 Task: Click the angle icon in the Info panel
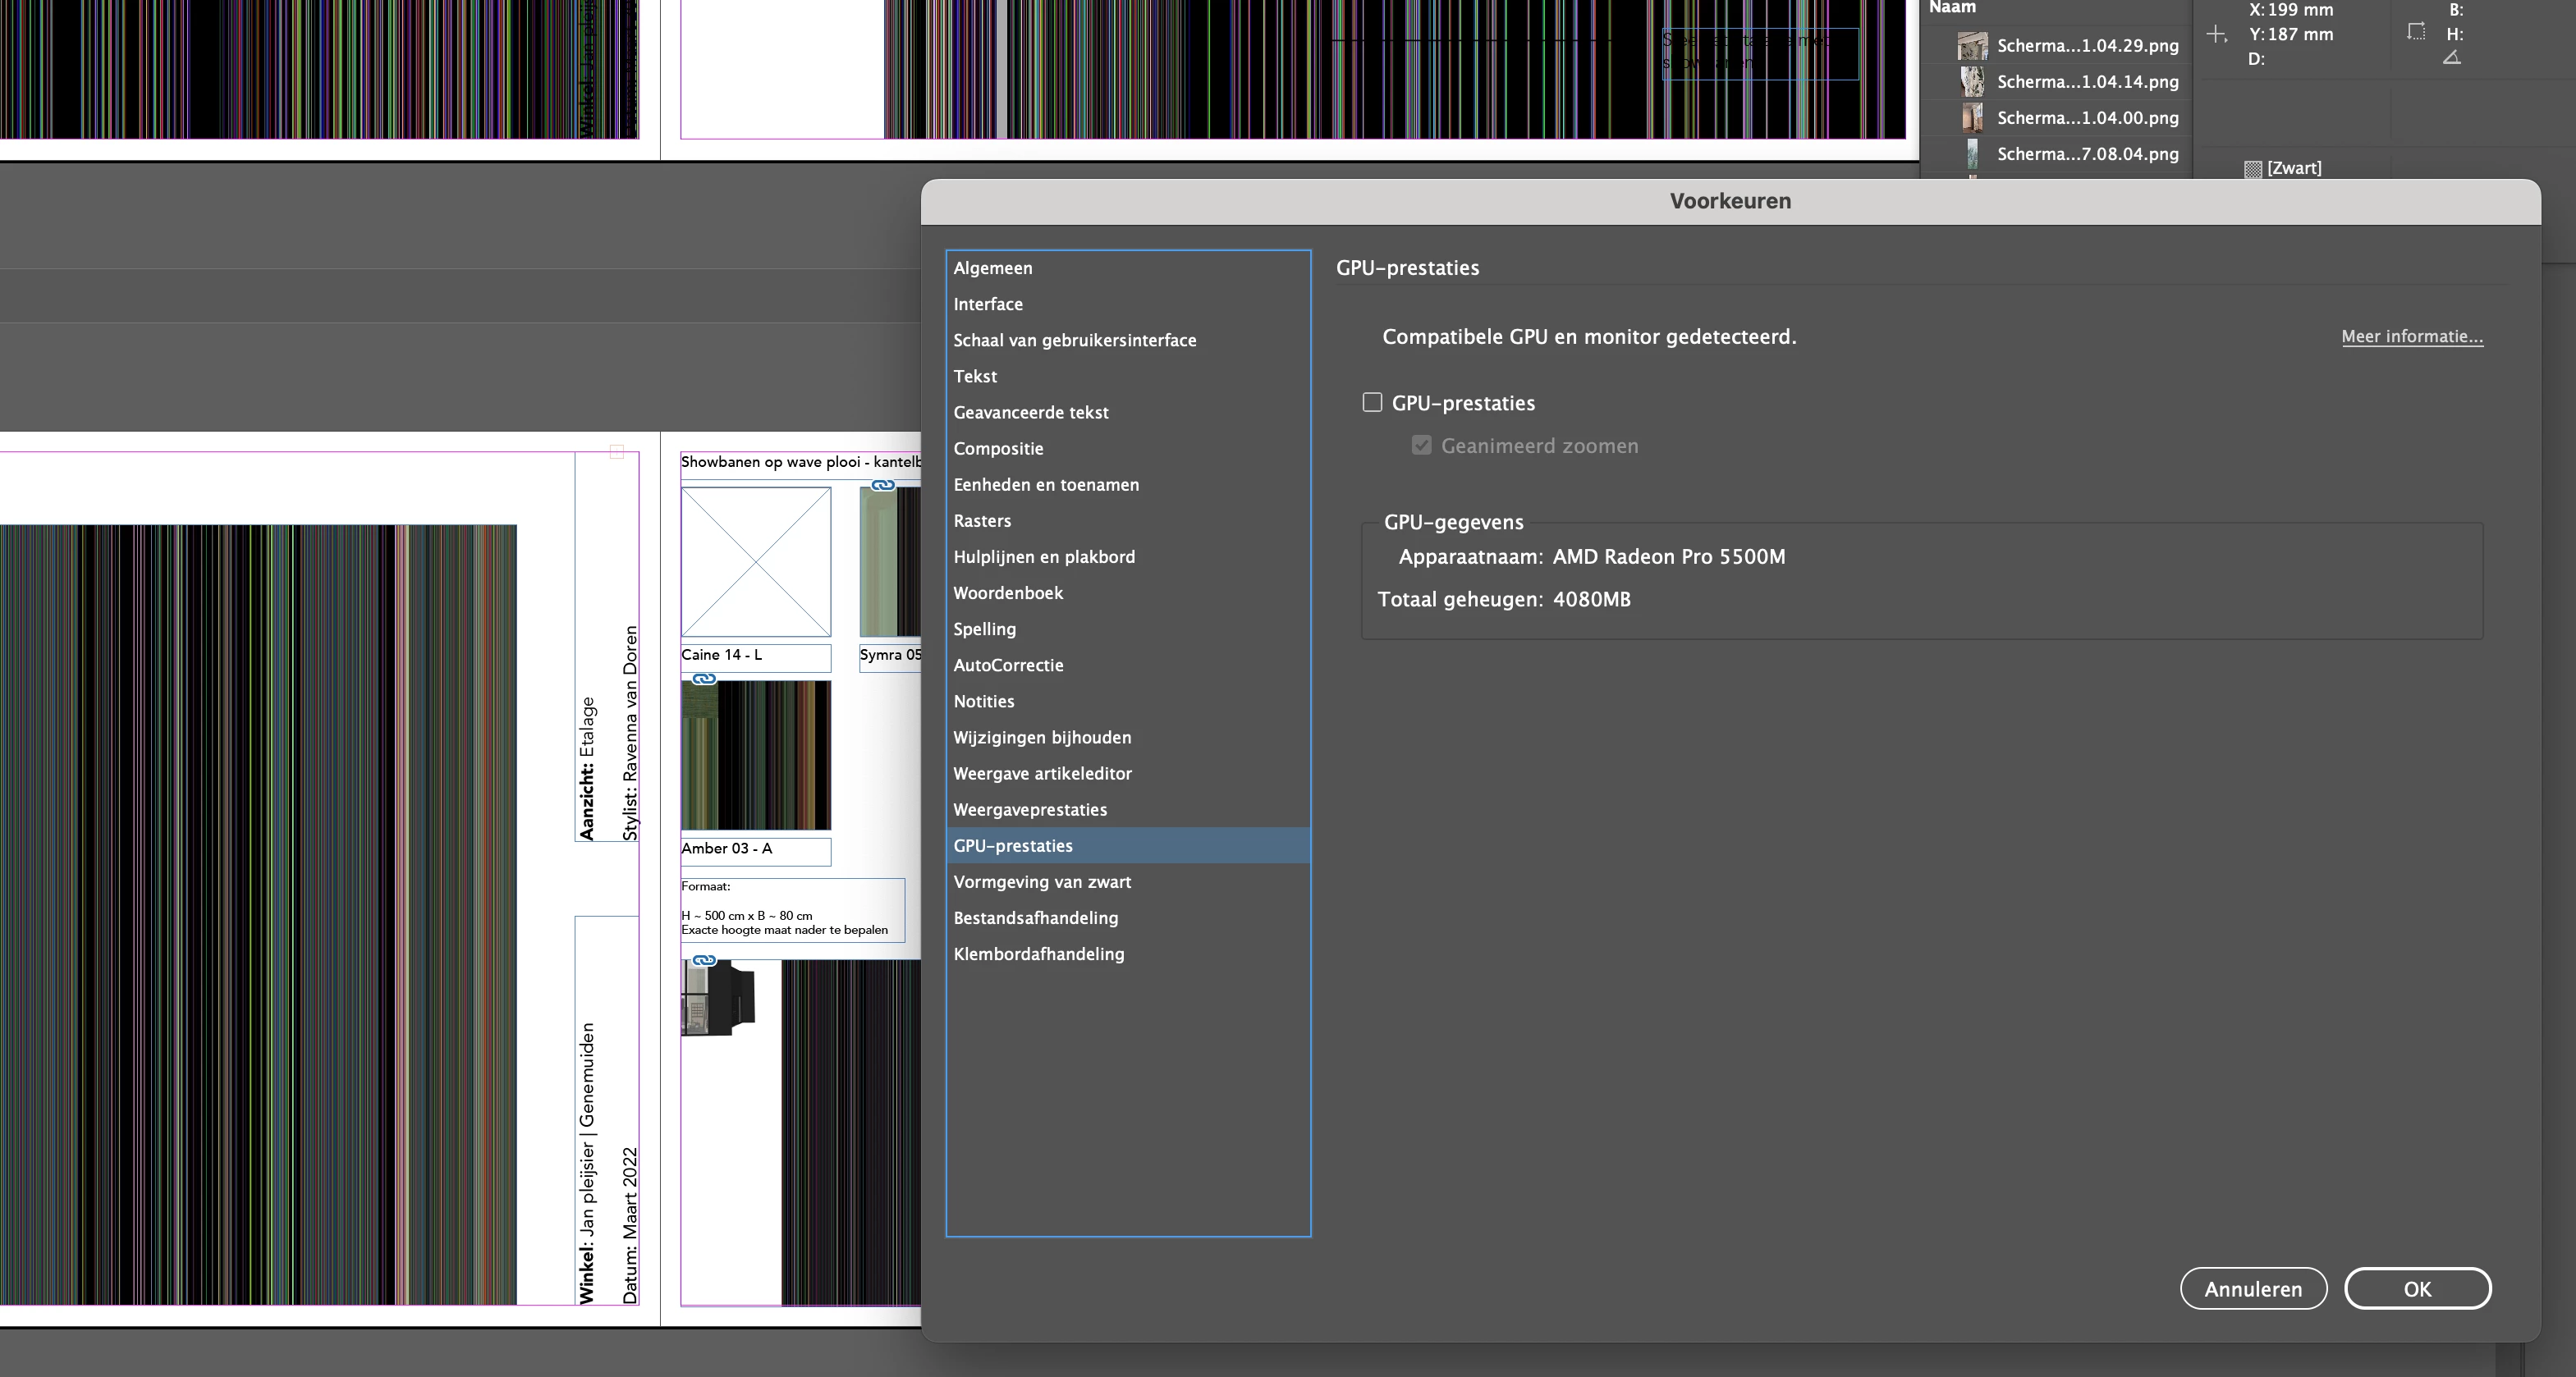[2452, 58]
